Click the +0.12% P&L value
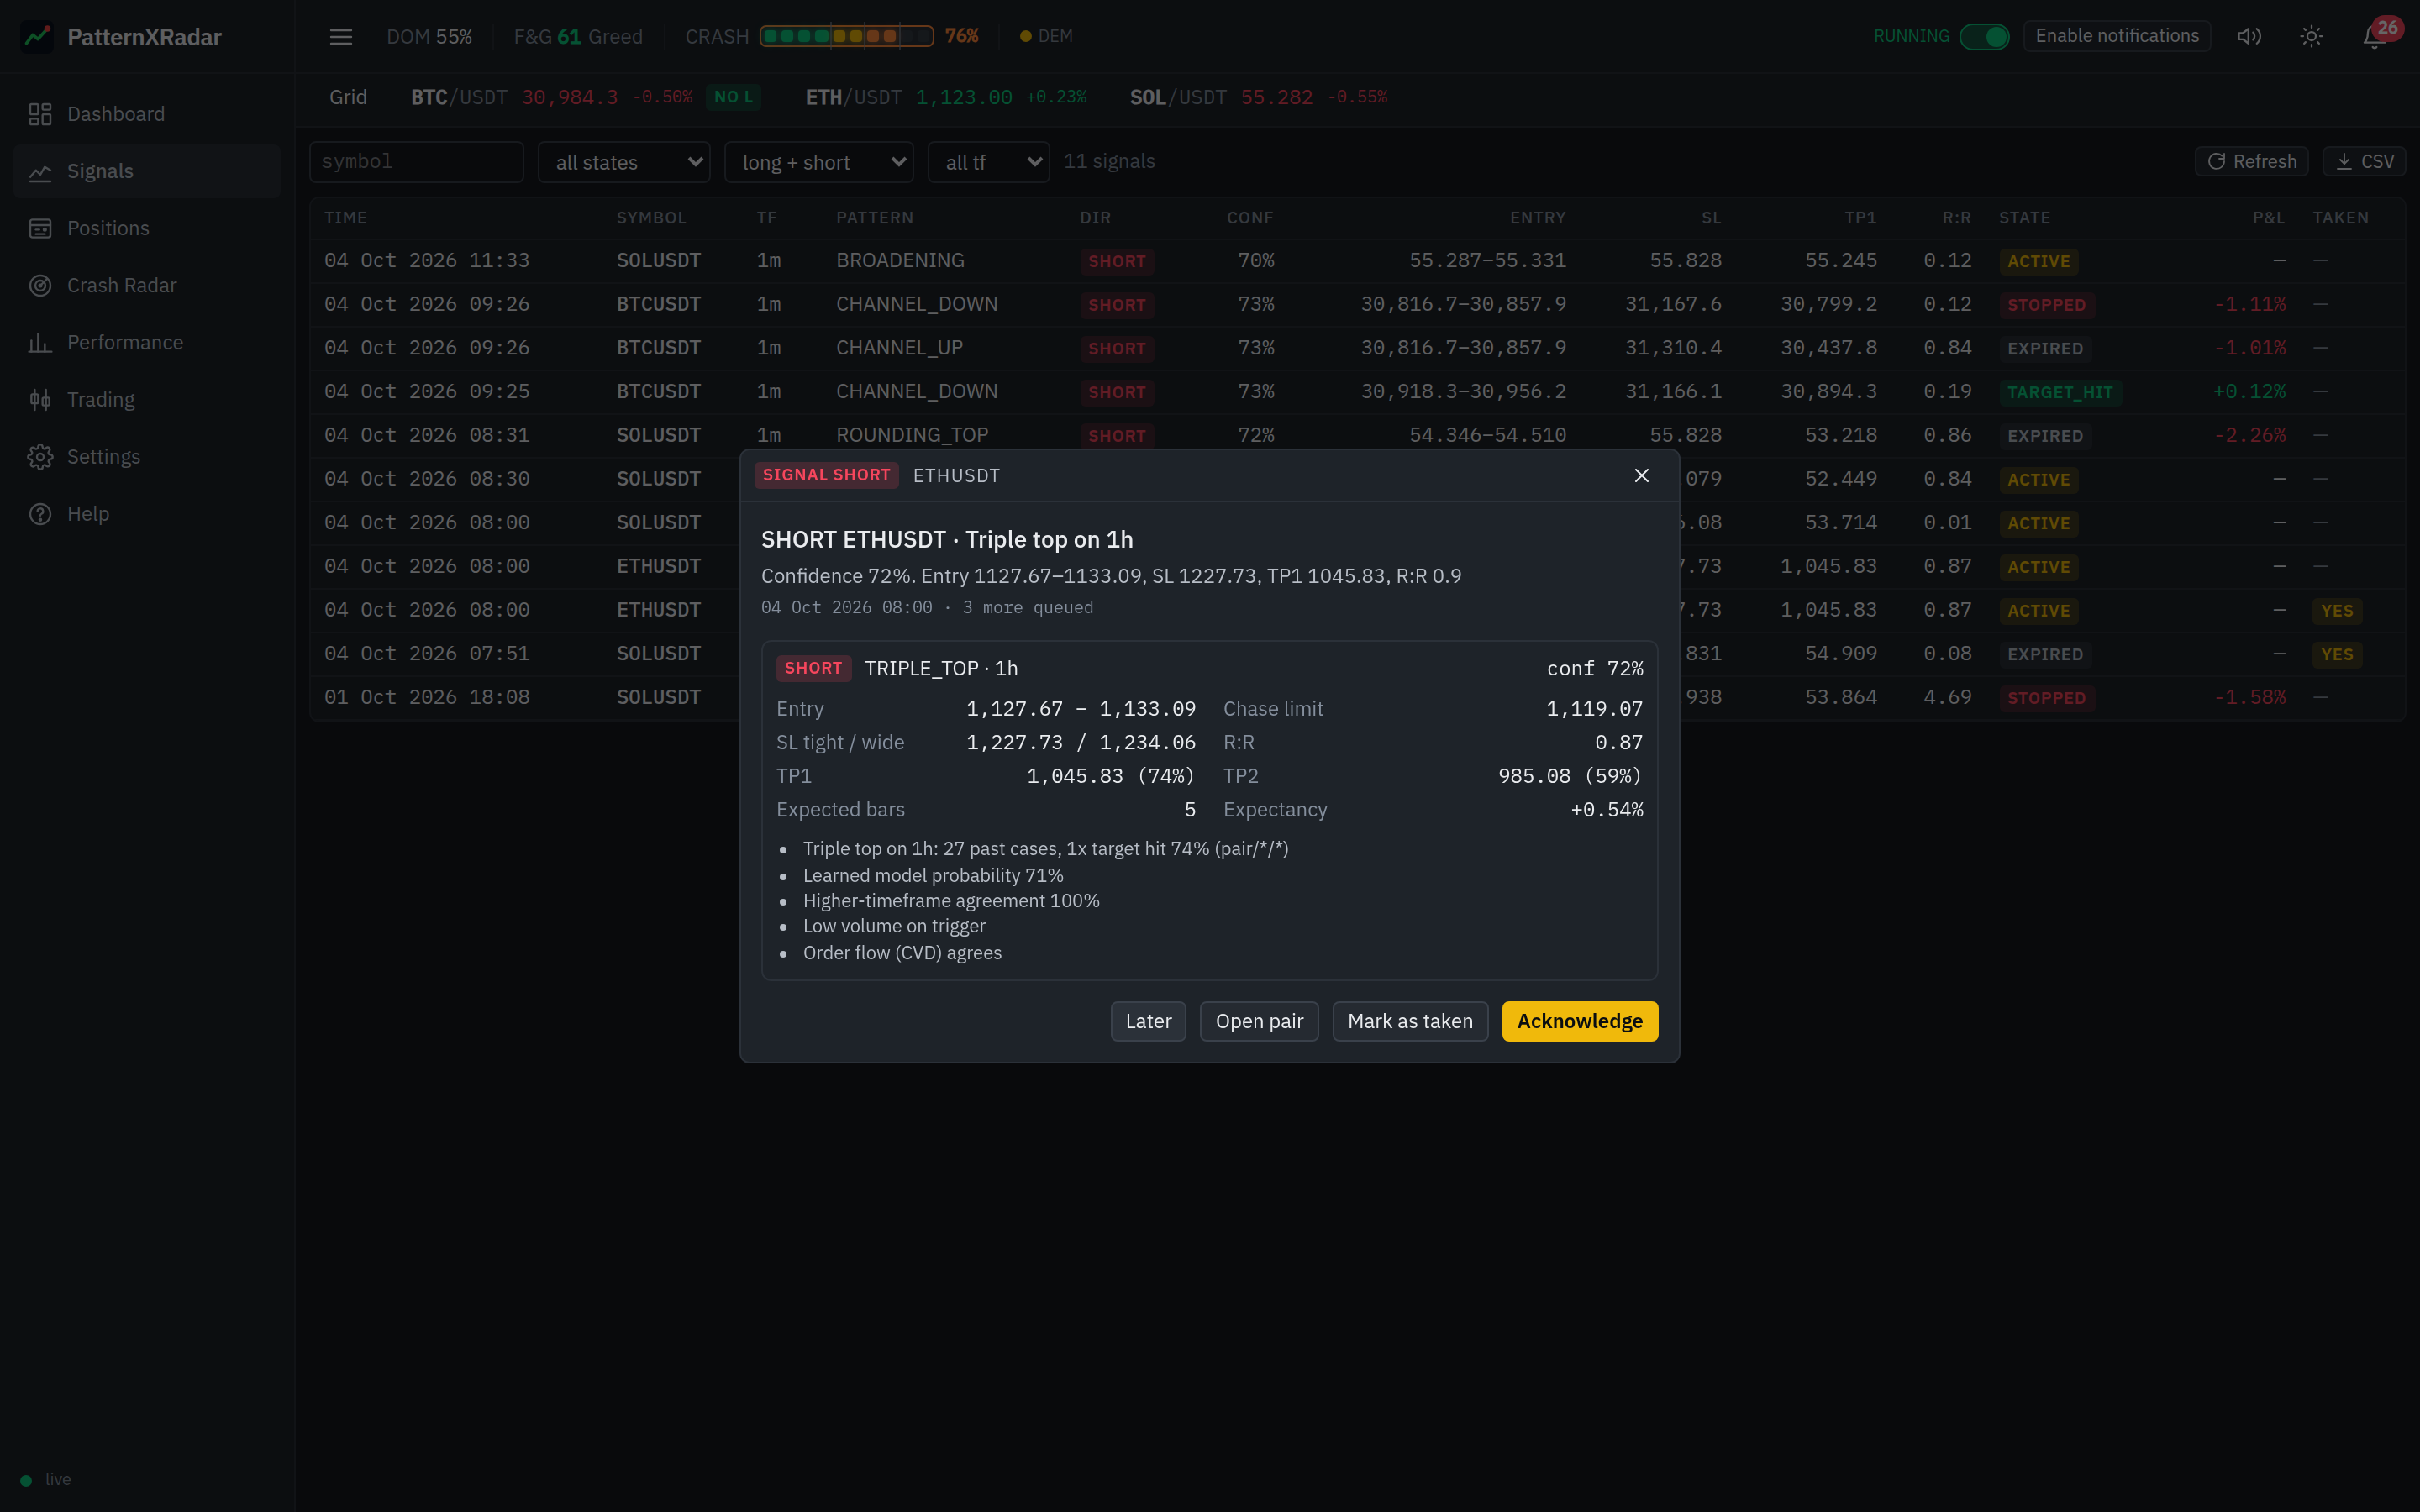The height and width of the screenshot is (1512, 2420). pos(2250,392)
